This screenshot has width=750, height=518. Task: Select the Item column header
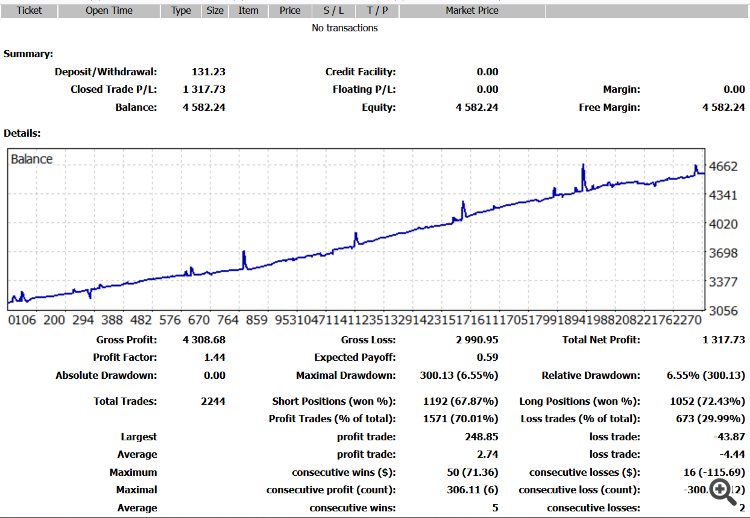point(248,11)
